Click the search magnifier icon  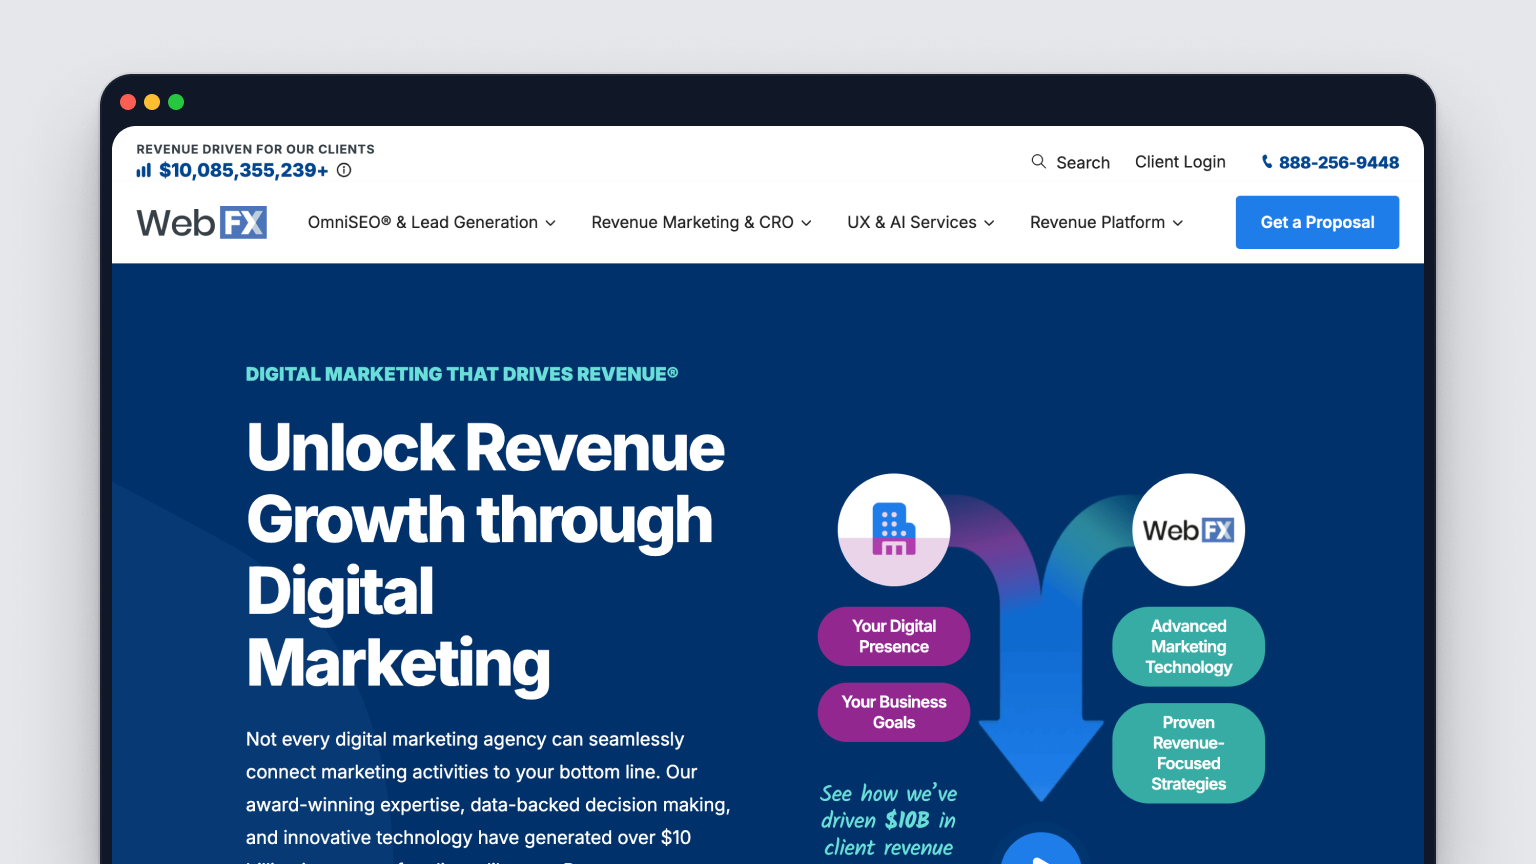point(1039,161)
